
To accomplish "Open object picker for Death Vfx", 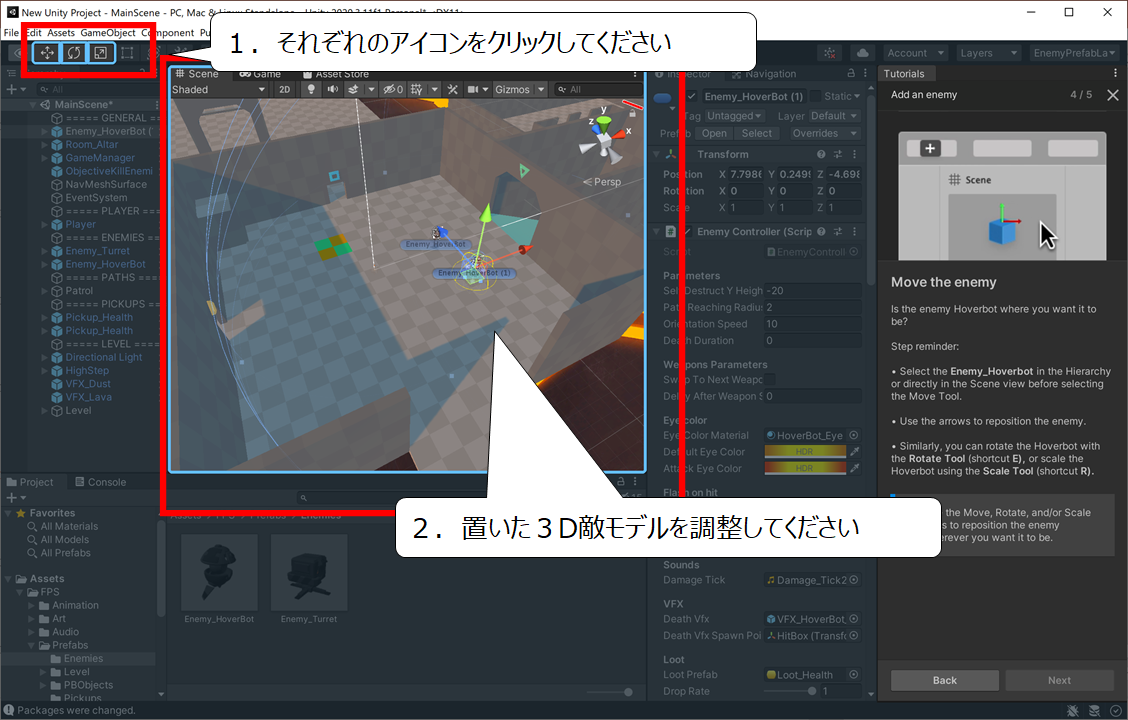I will click(854, 619).
